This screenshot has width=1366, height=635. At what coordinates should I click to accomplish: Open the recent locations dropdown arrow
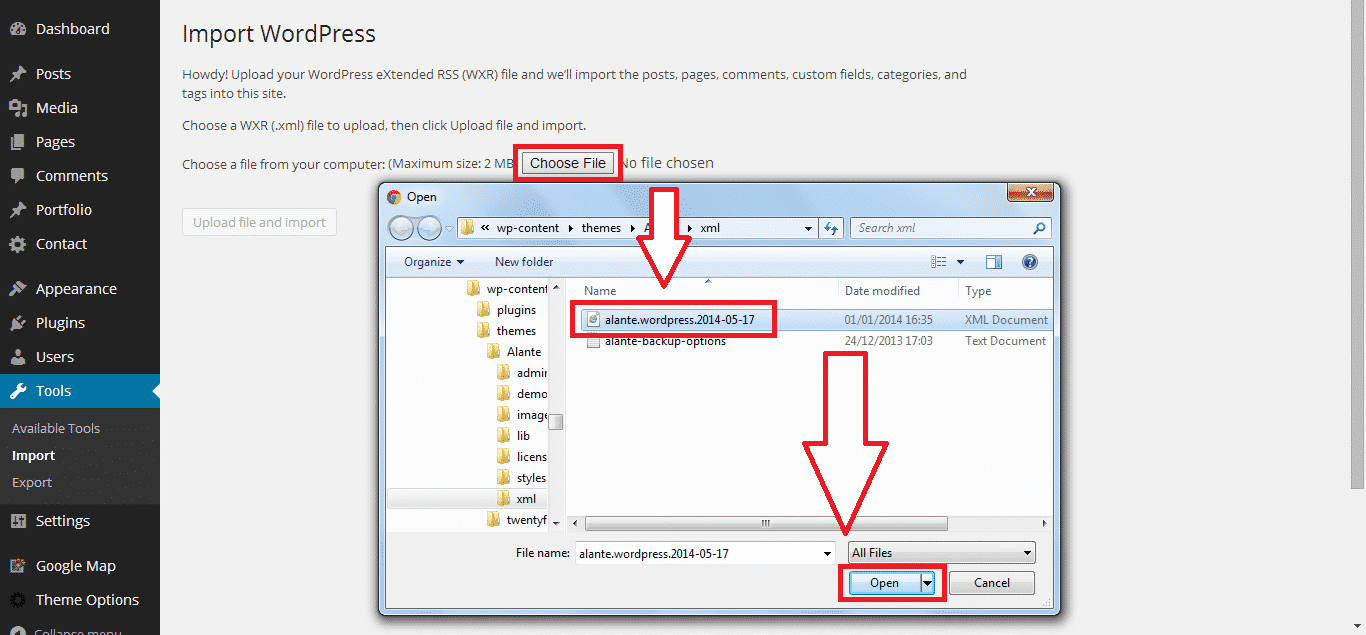tap(450, 228)
